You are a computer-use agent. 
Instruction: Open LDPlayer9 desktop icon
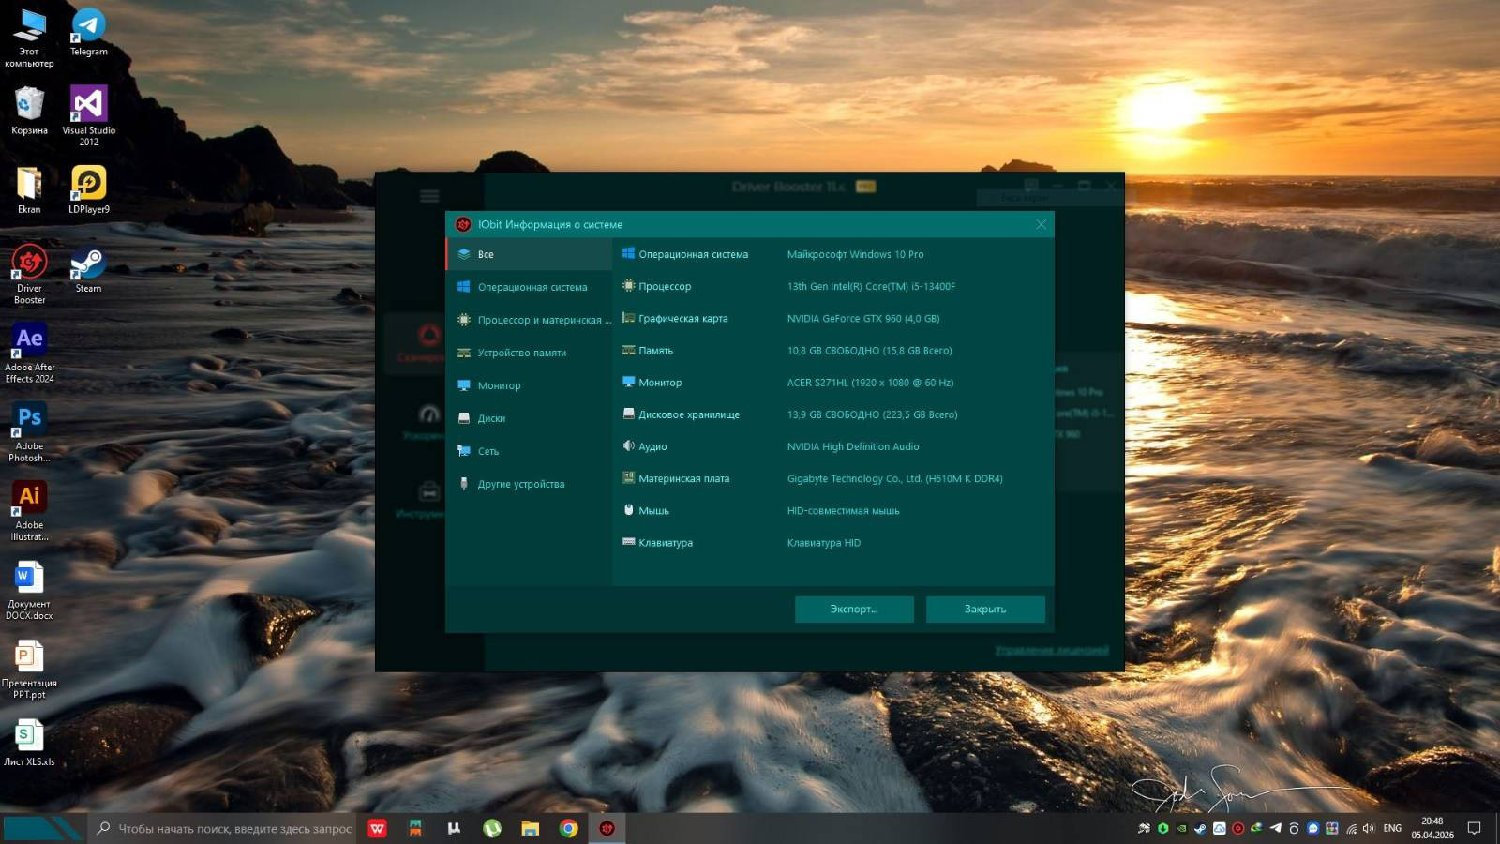(88, 190)
